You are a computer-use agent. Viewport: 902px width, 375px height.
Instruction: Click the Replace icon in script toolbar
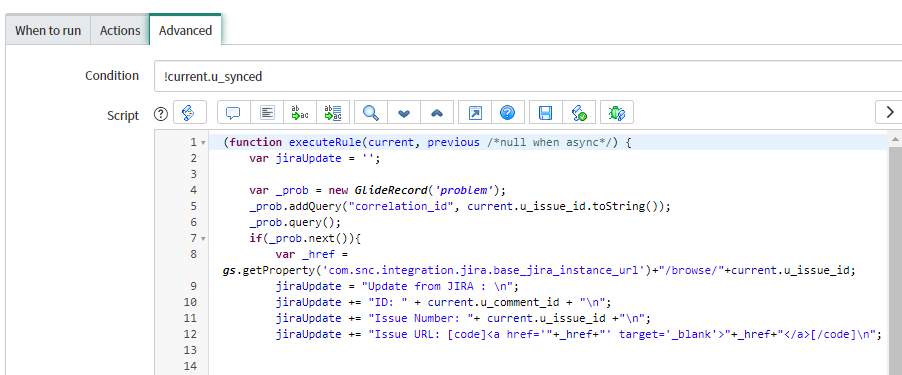point(300,112)
